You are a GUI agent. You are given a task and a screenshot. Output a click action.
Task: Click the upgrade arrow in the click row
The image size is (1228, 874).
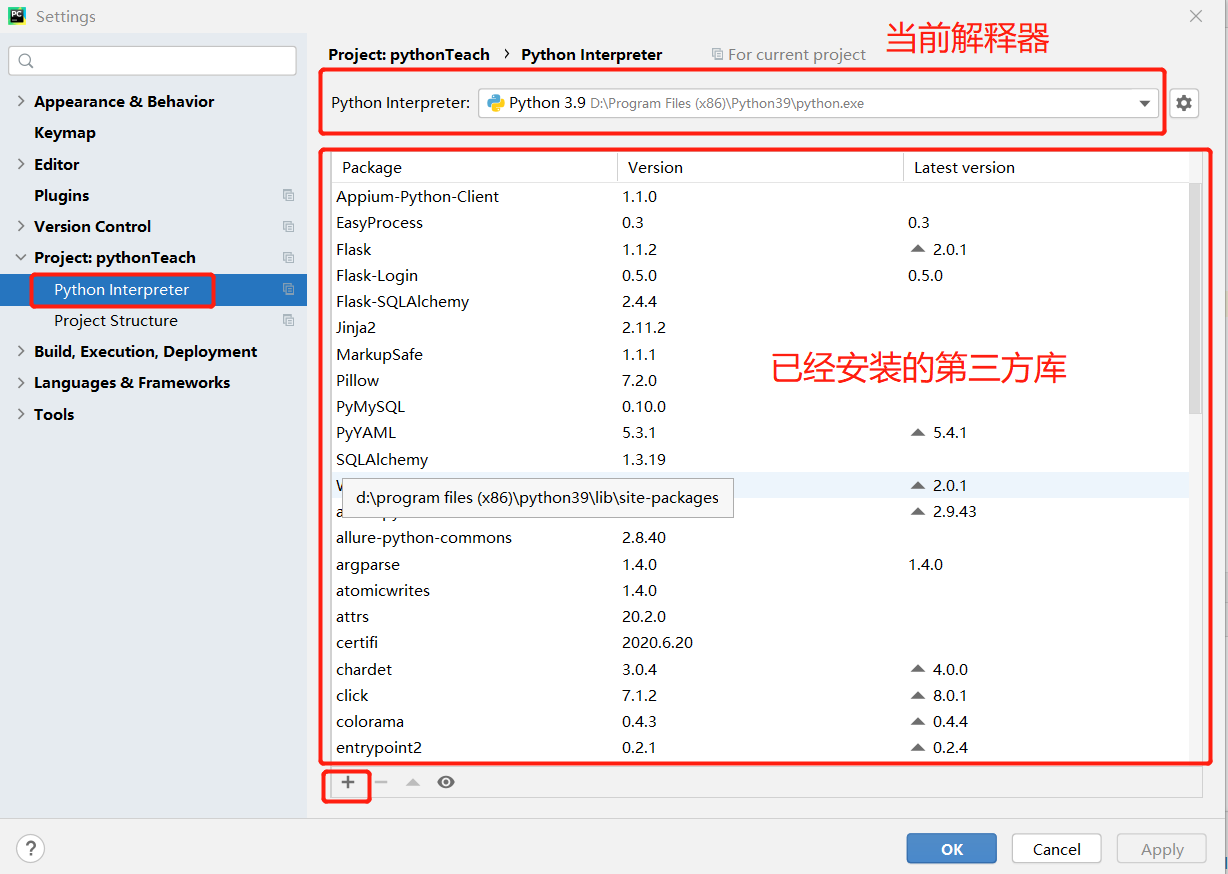(x=918, y=695)
